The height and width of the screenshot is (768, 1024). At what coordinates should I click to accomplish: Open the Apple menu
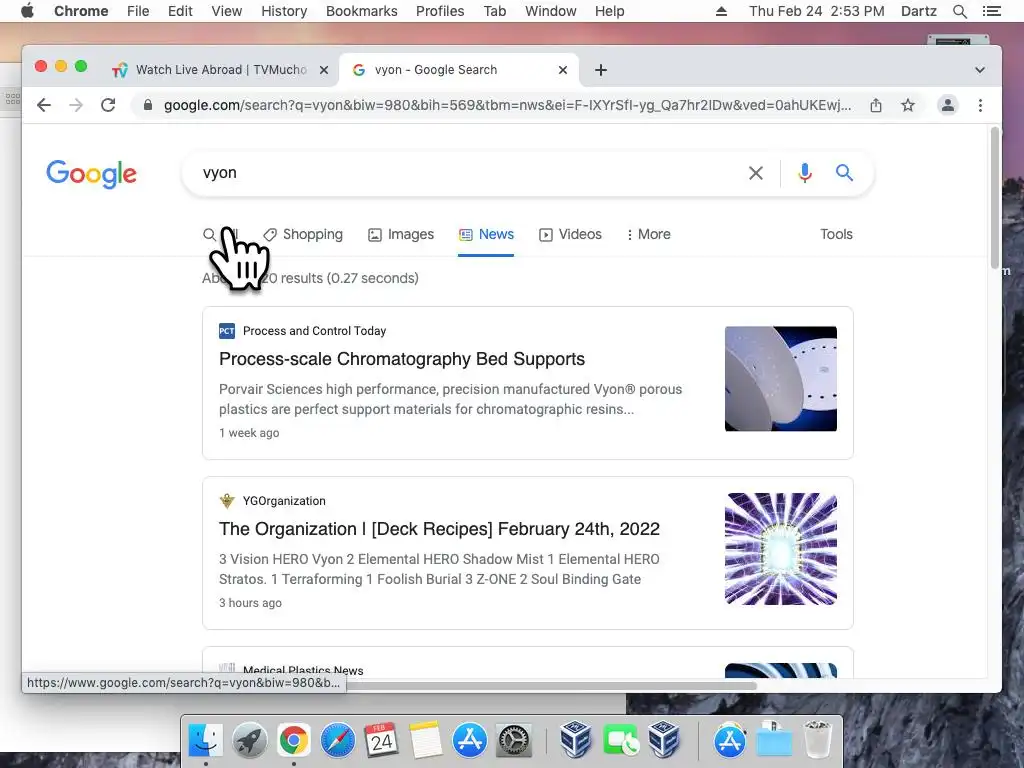(27, 11)
